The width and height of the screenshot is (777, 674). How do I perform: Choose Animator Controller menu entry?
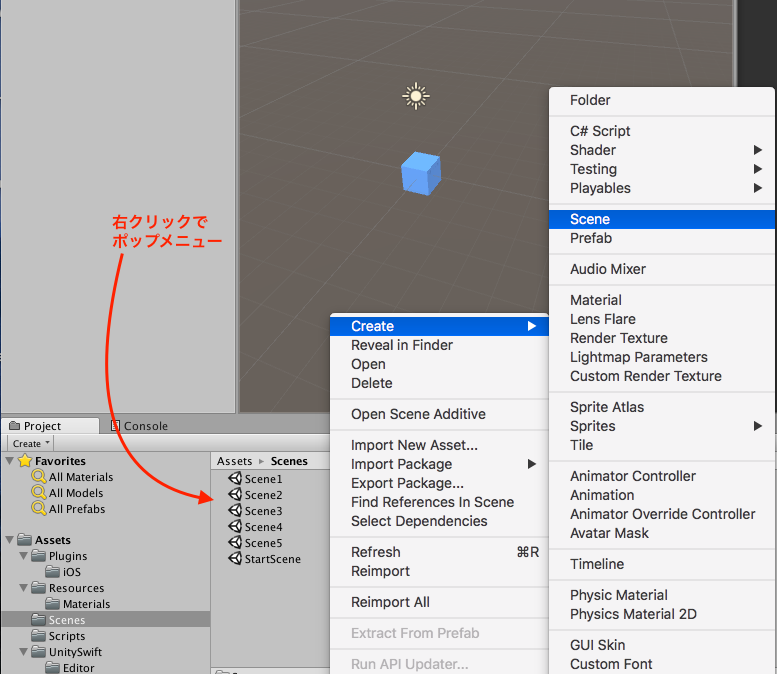click(x=662, y=476)
